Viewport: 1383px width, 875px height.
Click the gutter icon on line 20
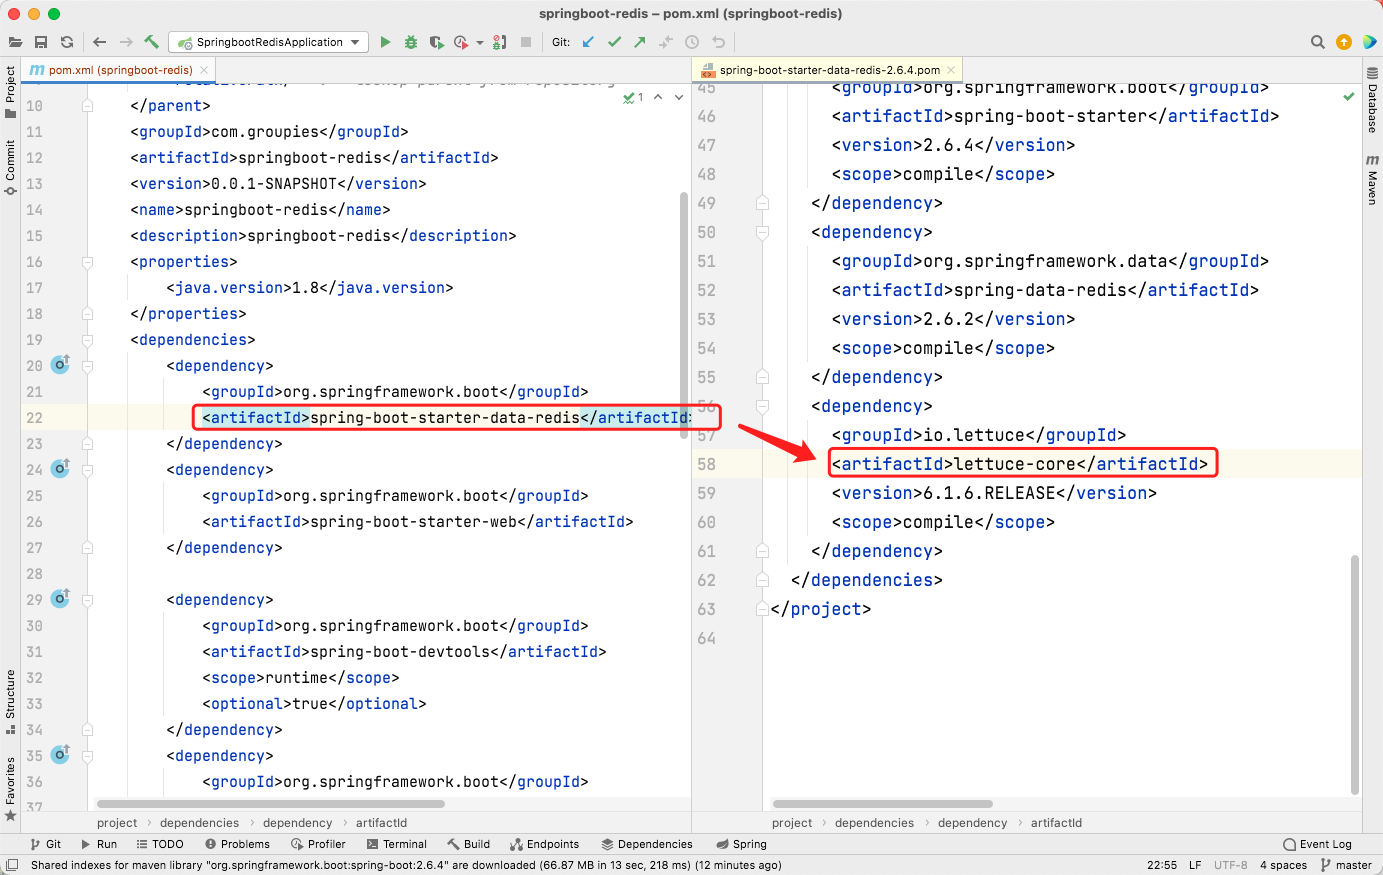pyautogui.click(x=61, y=365)
